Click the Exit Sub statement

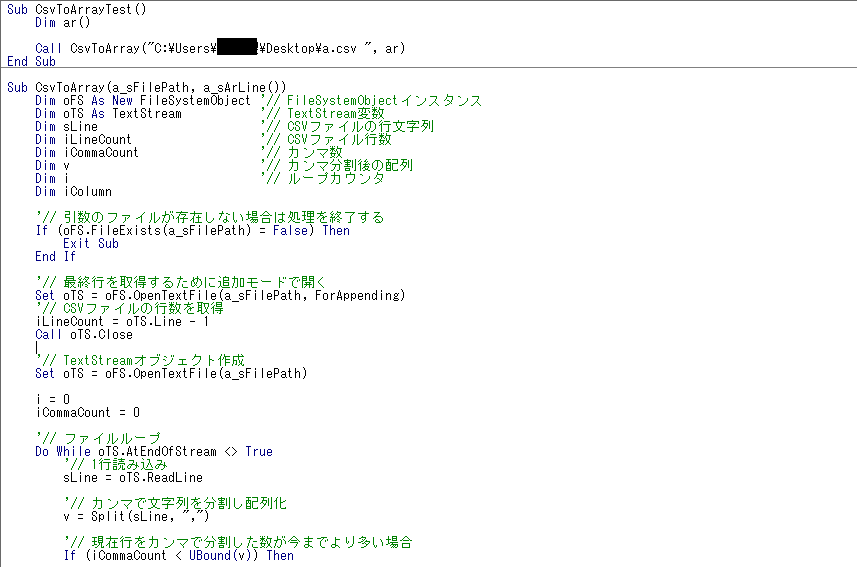[x=90, y=243]
